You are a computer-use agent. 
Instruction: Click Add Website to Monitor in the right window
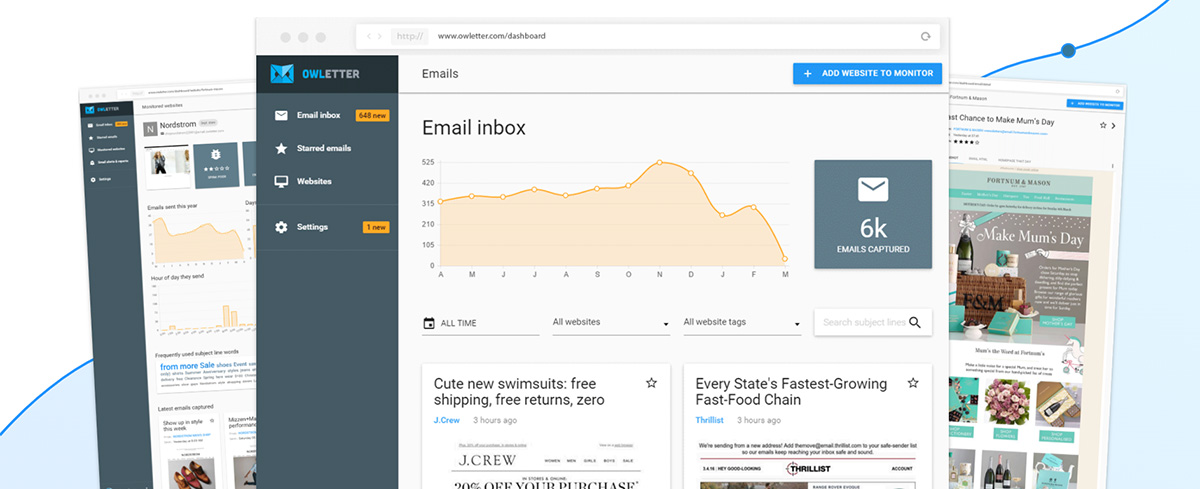pos(1095,103)
